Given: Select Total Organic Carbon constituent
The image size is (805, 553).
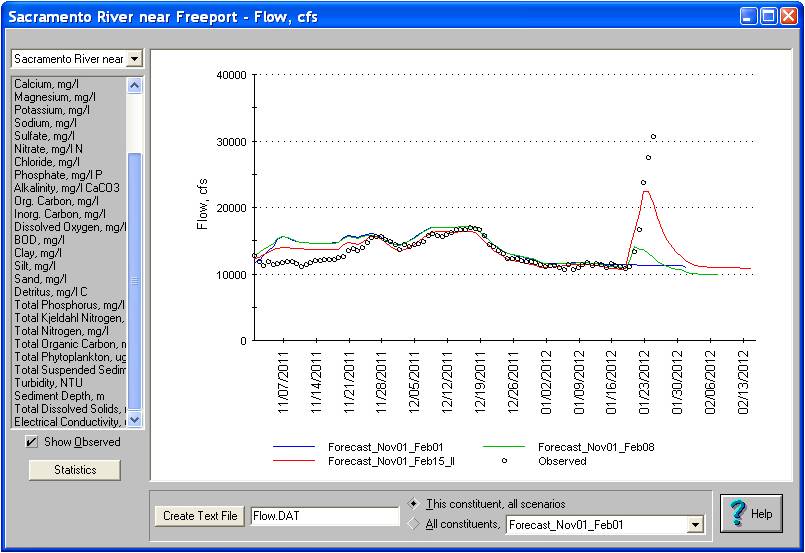Looking at the screenshot, I should coord(70,344).
